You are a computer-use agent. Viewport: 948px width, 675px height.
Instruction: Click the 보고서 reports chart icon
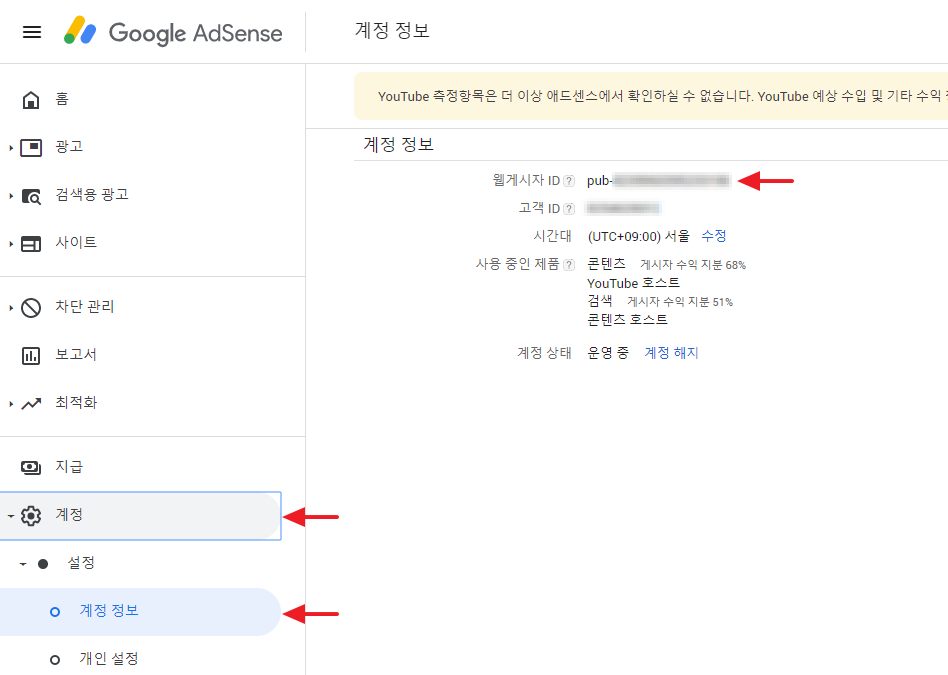pos(31,356)
